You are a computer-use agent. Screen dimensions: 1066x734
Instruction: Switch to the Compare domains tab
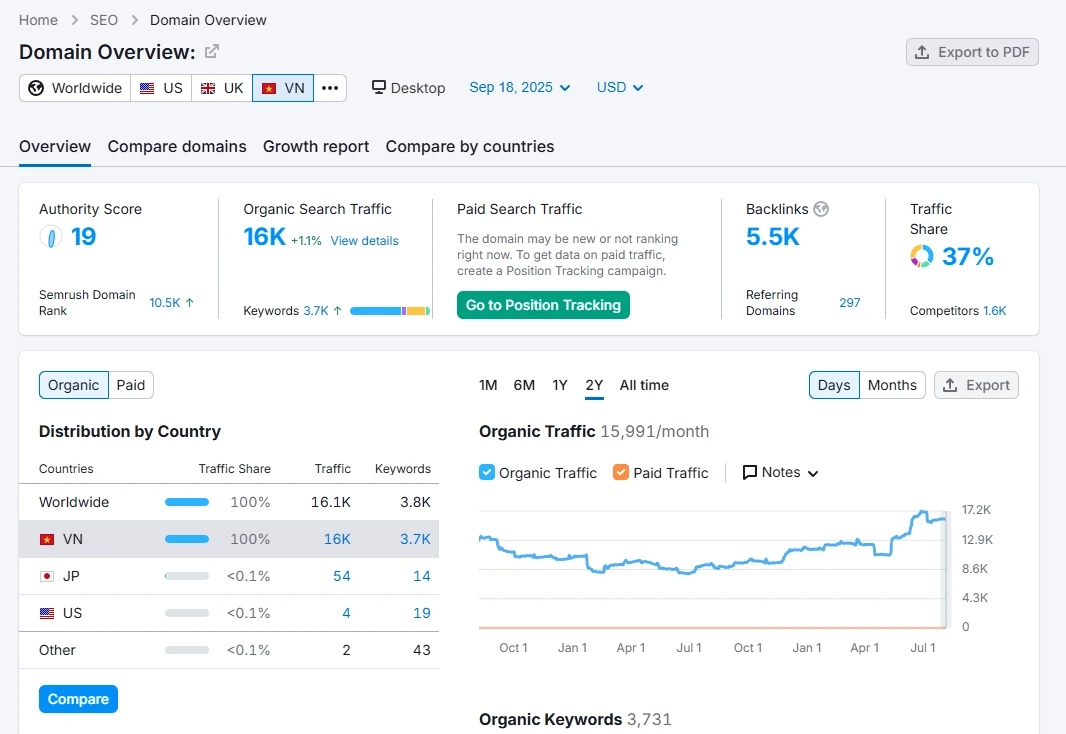point(177,146)
